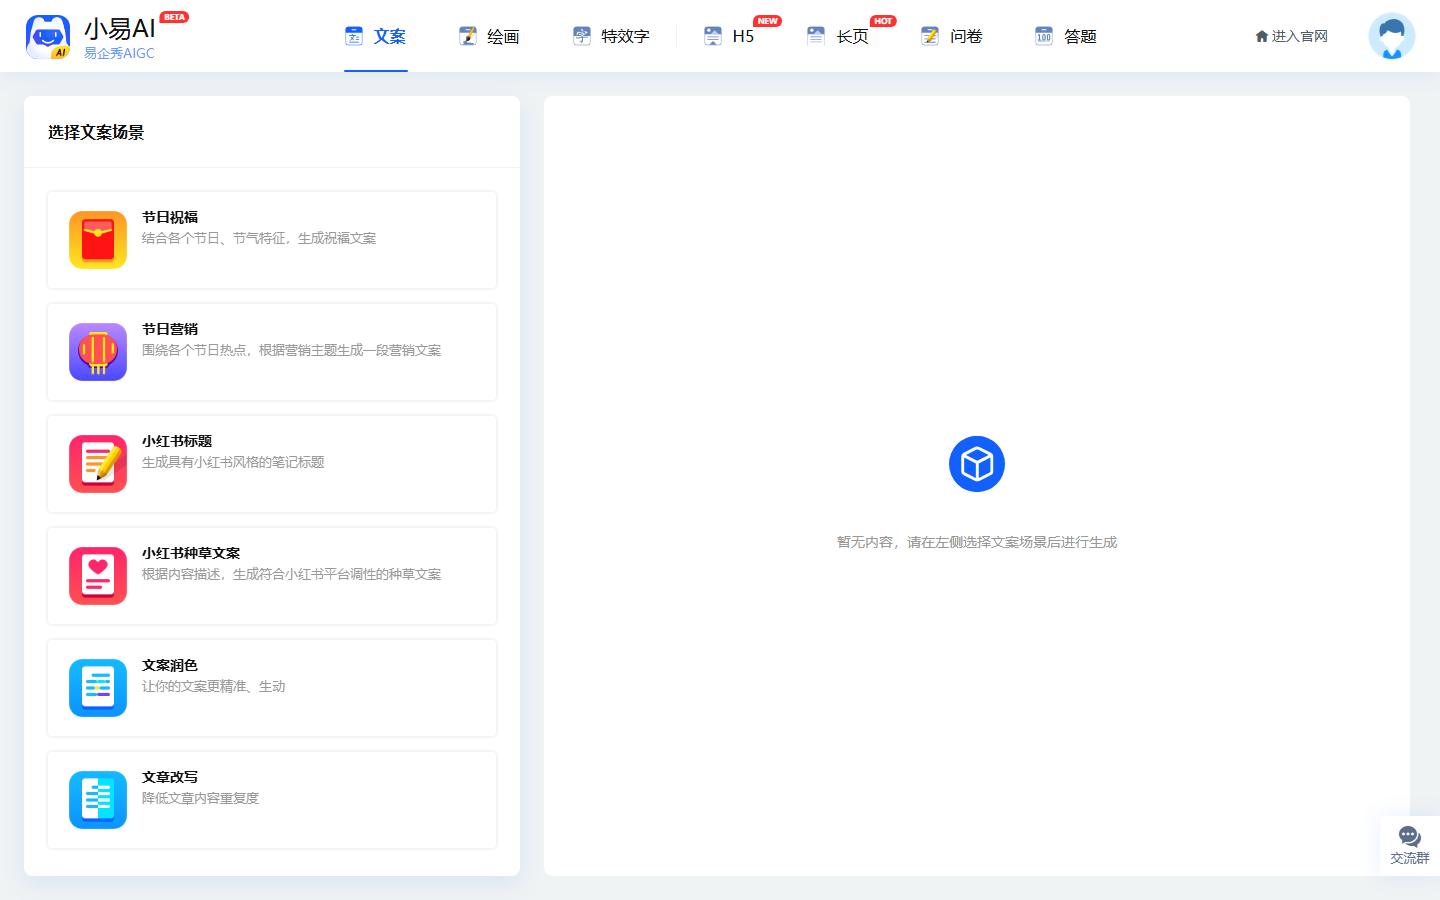Click the H5 page icon
Image resolution: width=1440 pixels, height=900 pixels.
[713, 36]
